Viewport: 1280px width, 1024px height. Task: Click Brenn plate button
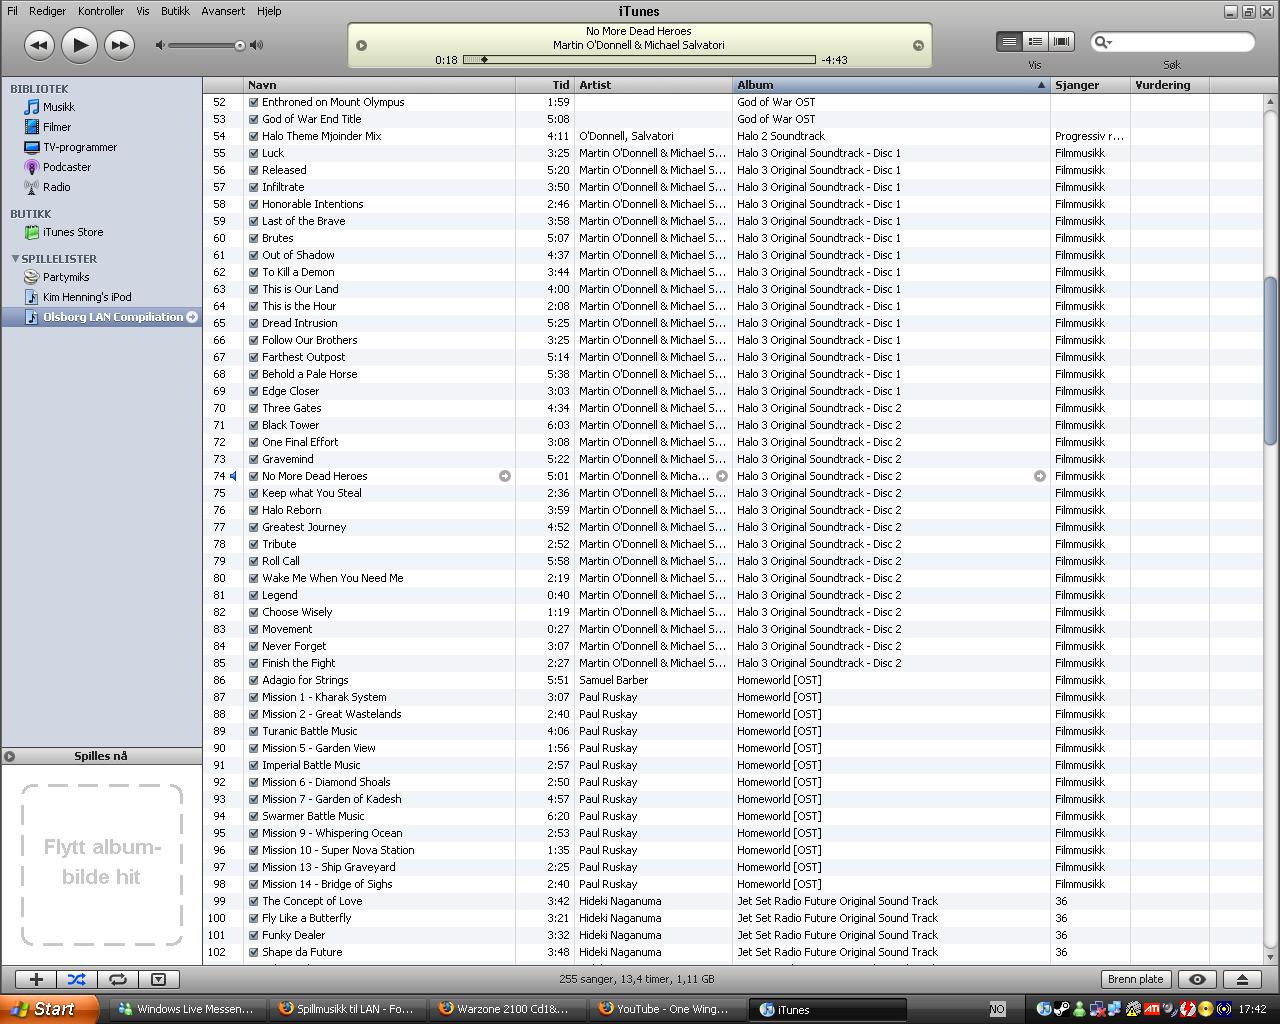1136,979
